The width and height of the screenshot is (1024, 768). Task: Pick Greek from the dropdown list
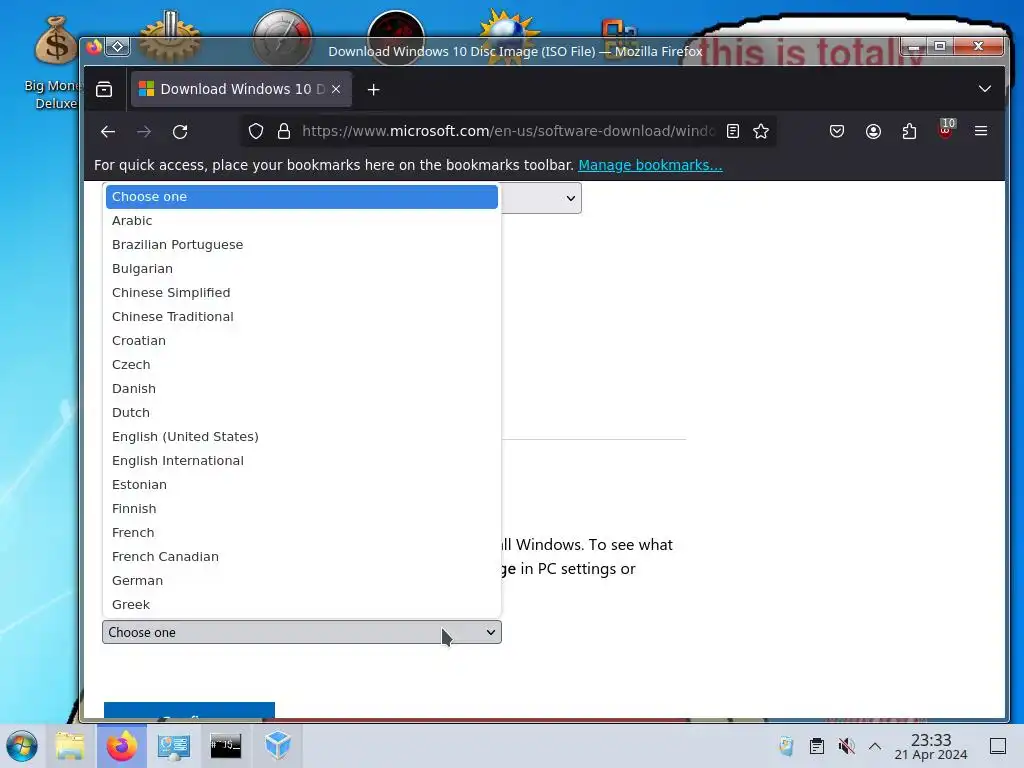coord(302,605)
